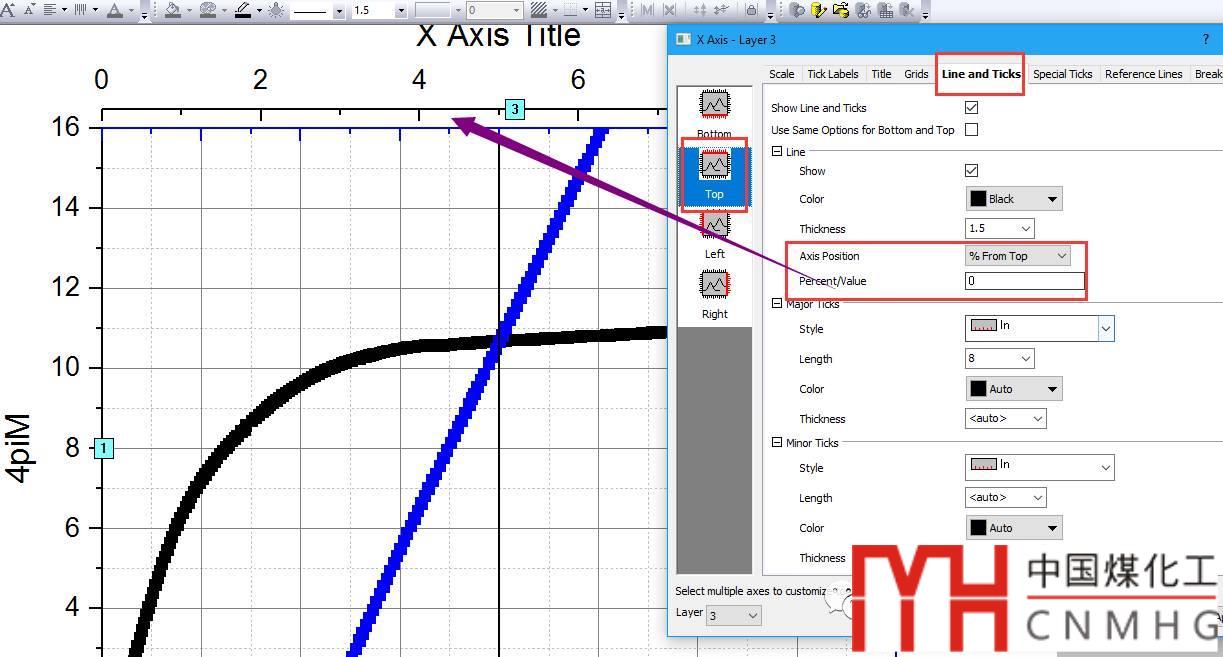
Task: Click layer 3 icon on graph
Action: click(x=515, y=109)
